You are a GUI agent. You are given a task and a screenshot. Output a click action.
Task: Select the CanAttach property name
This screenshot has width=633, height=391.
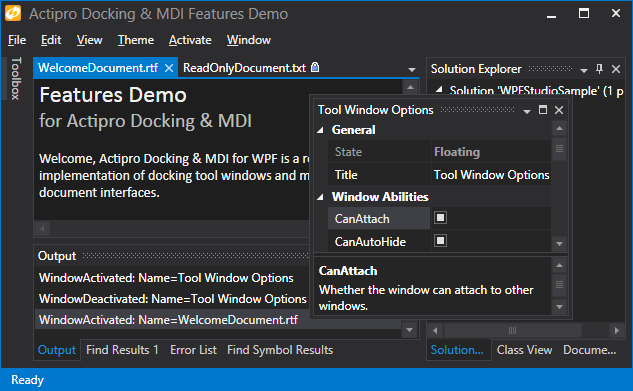pos(379,219)
